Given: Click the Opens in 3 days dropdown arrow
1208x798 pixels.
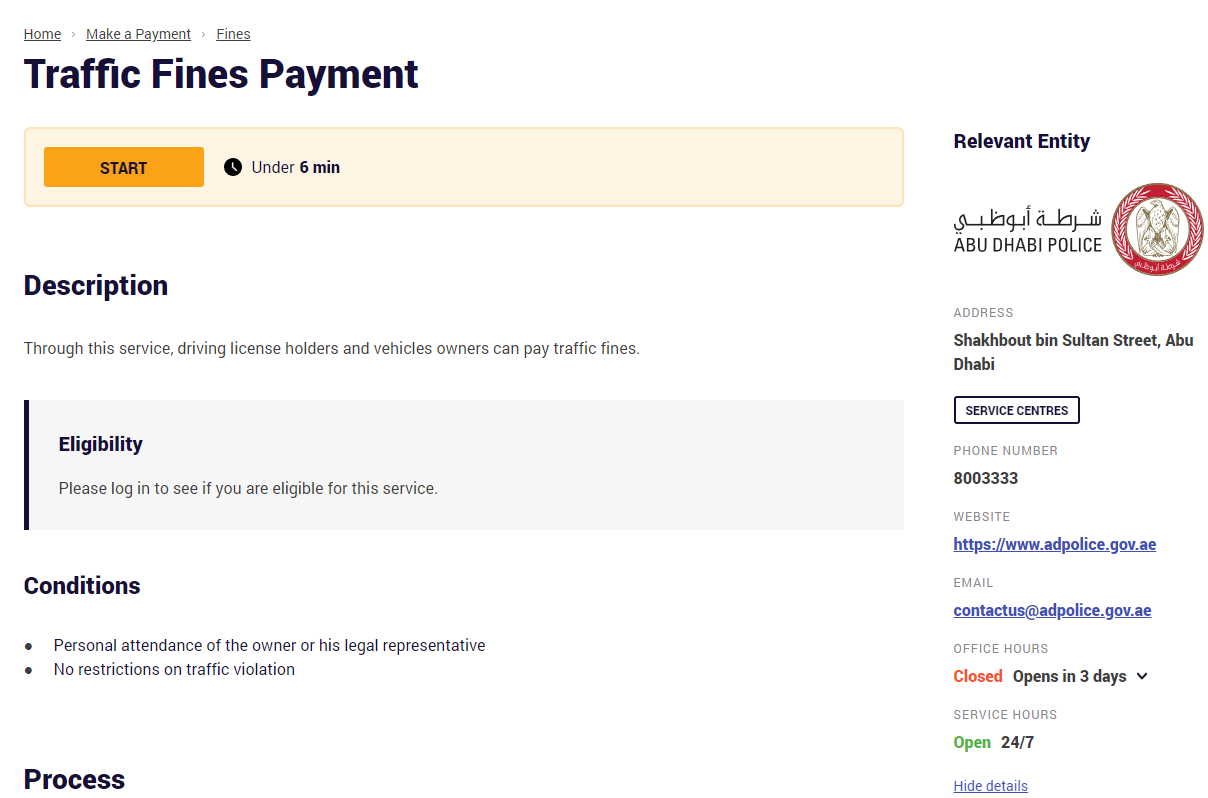Looking at the screenshot, I should (1142, 676).
